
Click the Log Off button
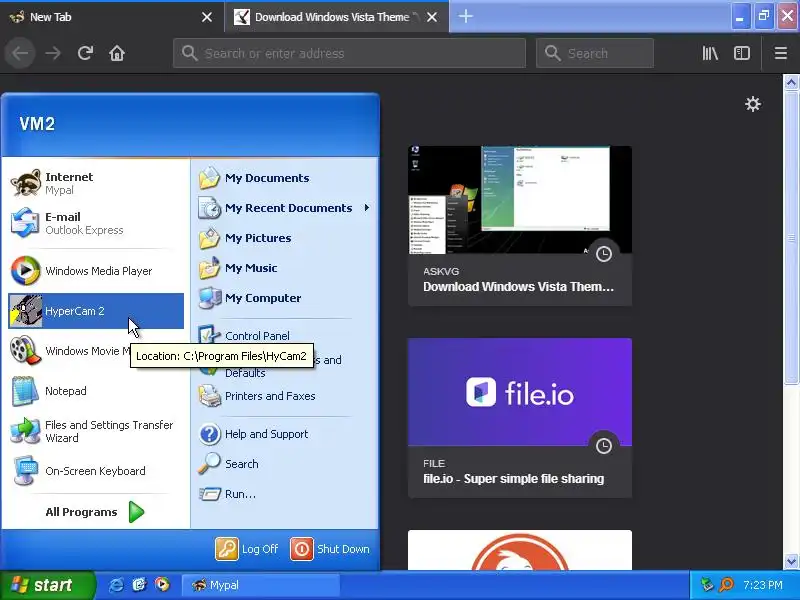click(x=247, y=549)
